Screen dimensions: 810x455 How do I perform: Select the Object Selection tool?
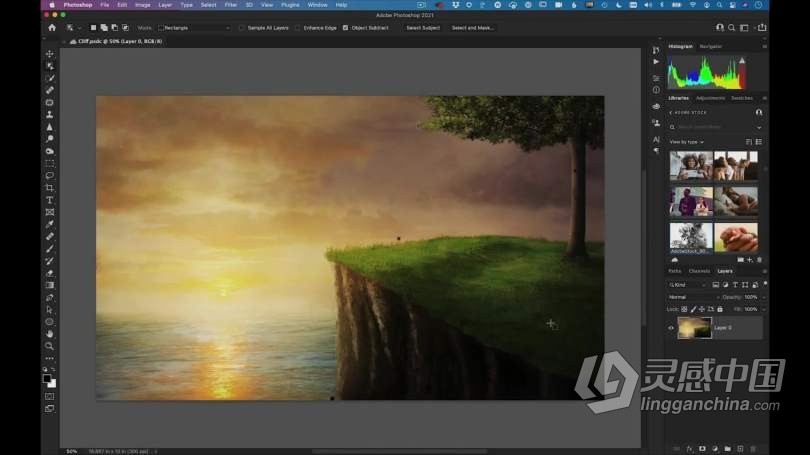click(x=50, y=66)
